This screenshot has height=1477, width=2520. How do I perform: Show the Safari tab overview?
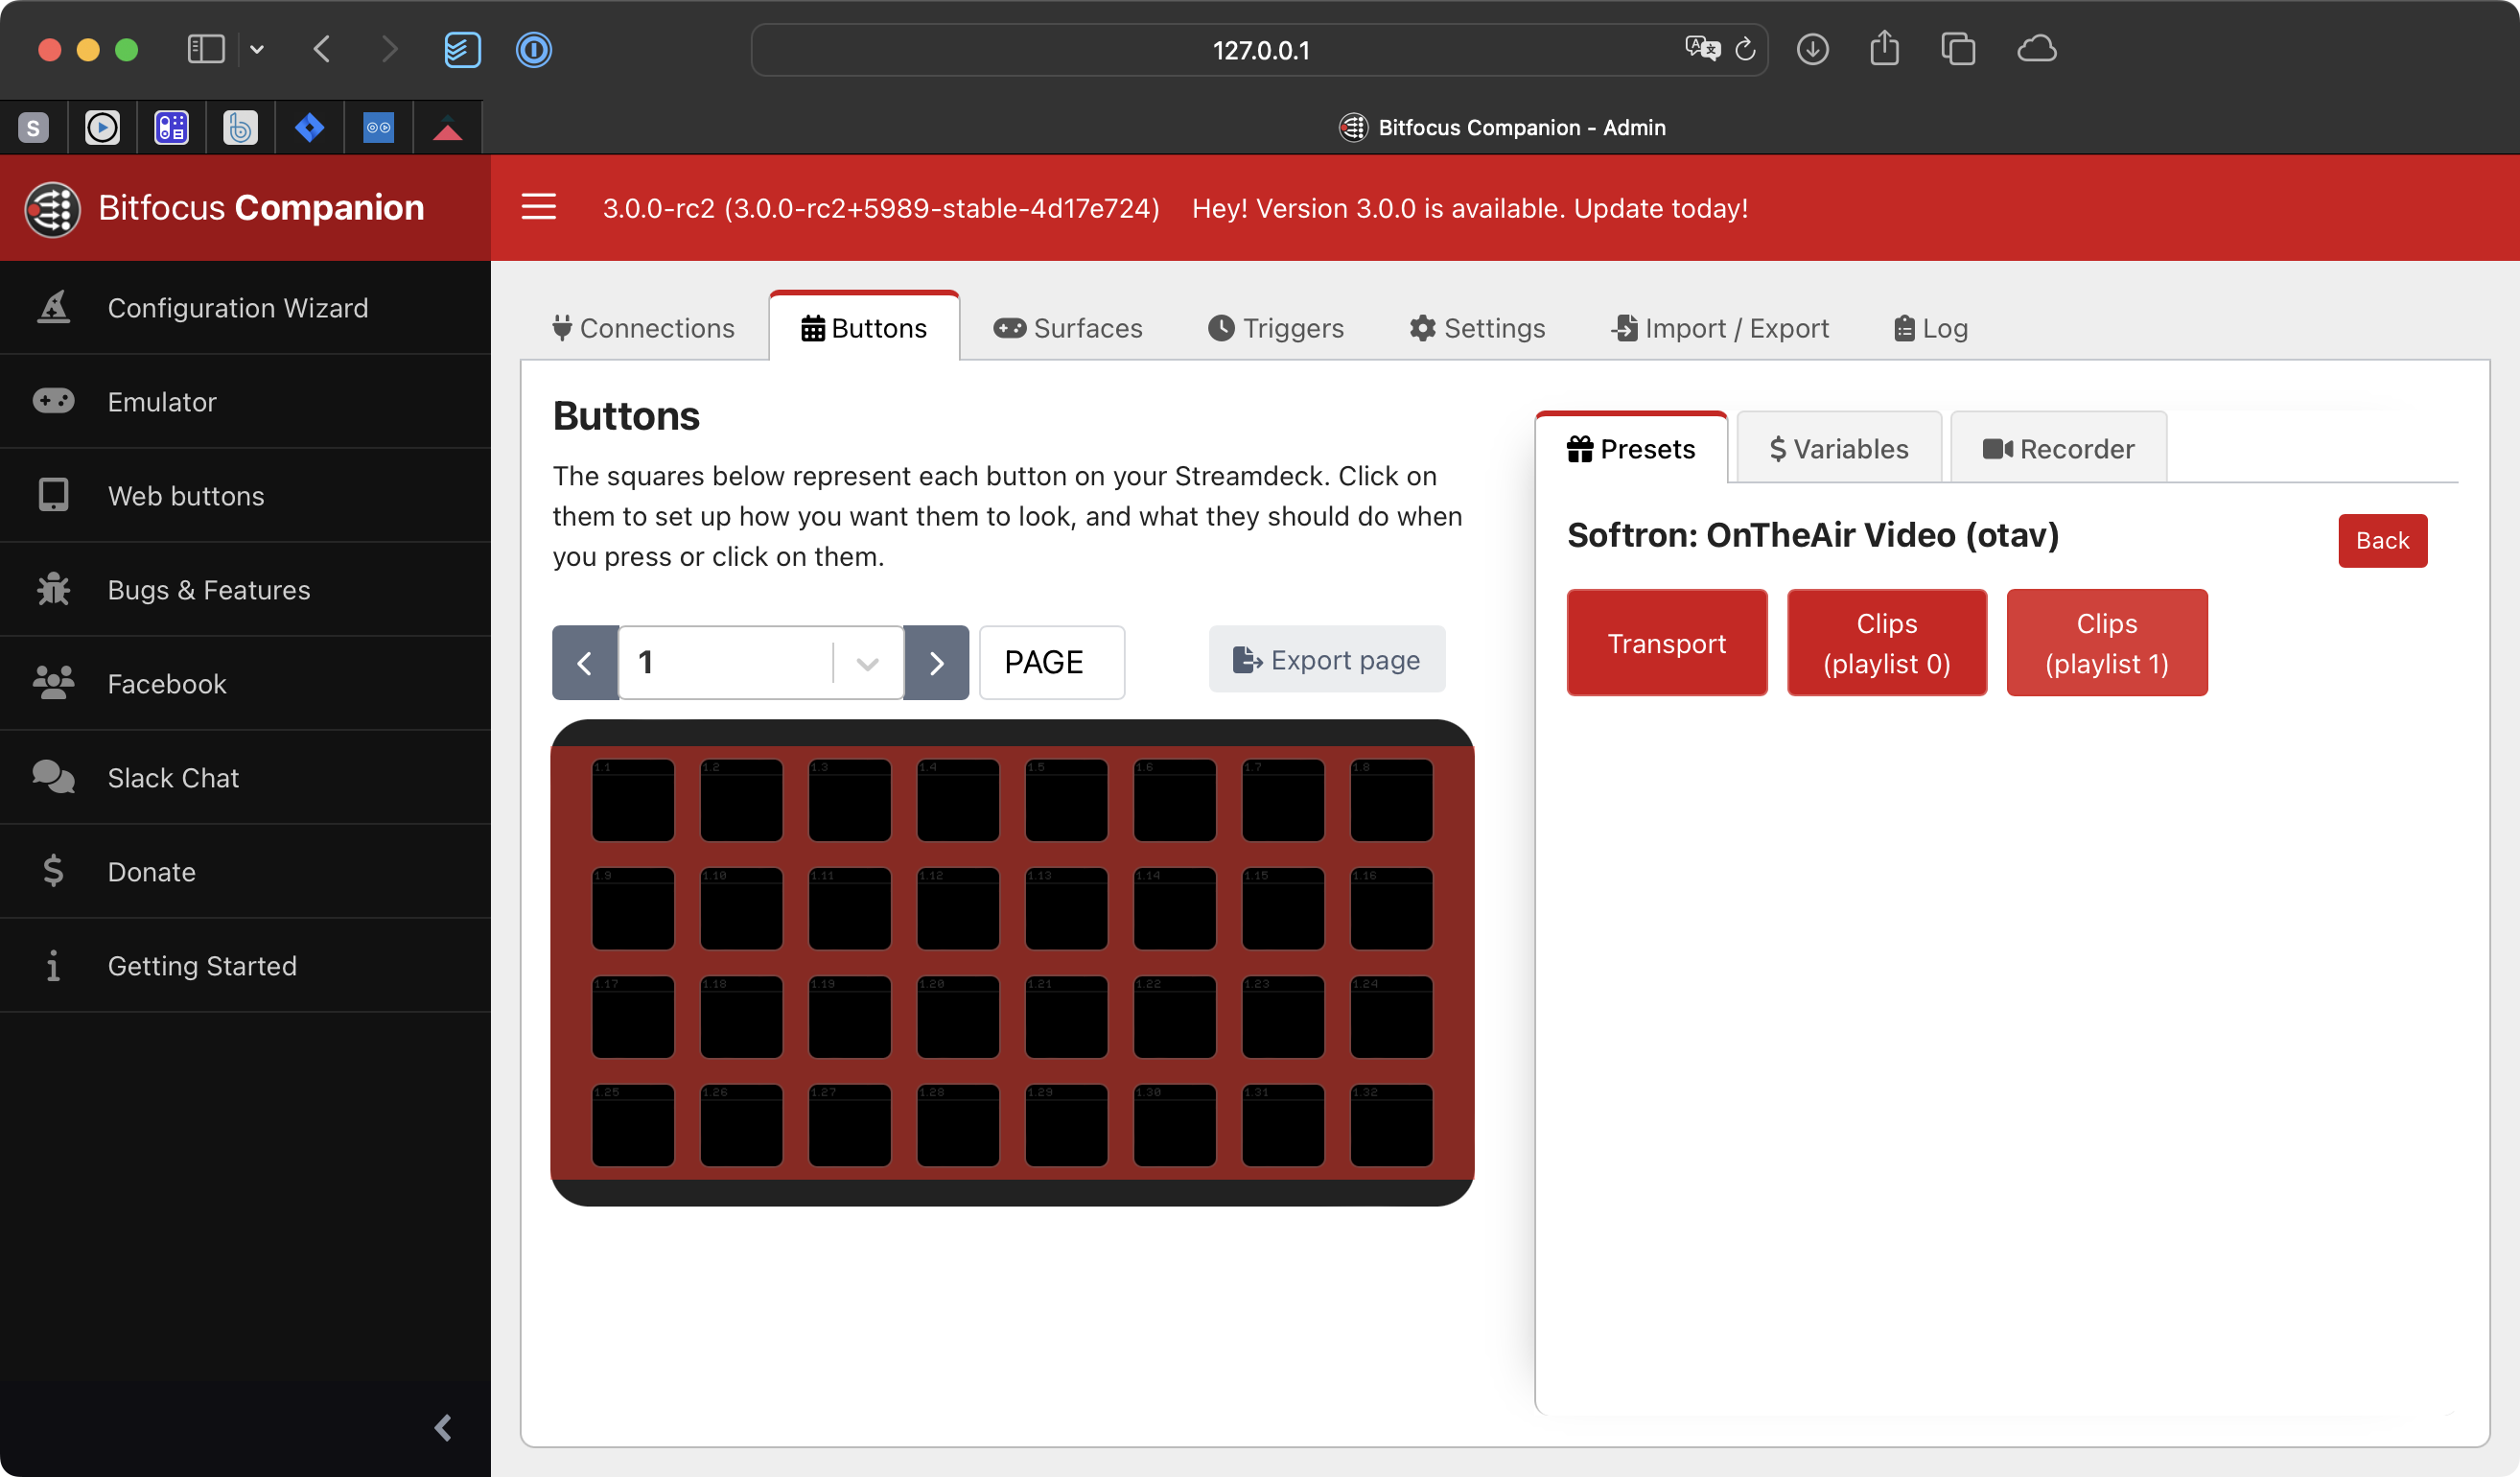[x=1958, y=49]
